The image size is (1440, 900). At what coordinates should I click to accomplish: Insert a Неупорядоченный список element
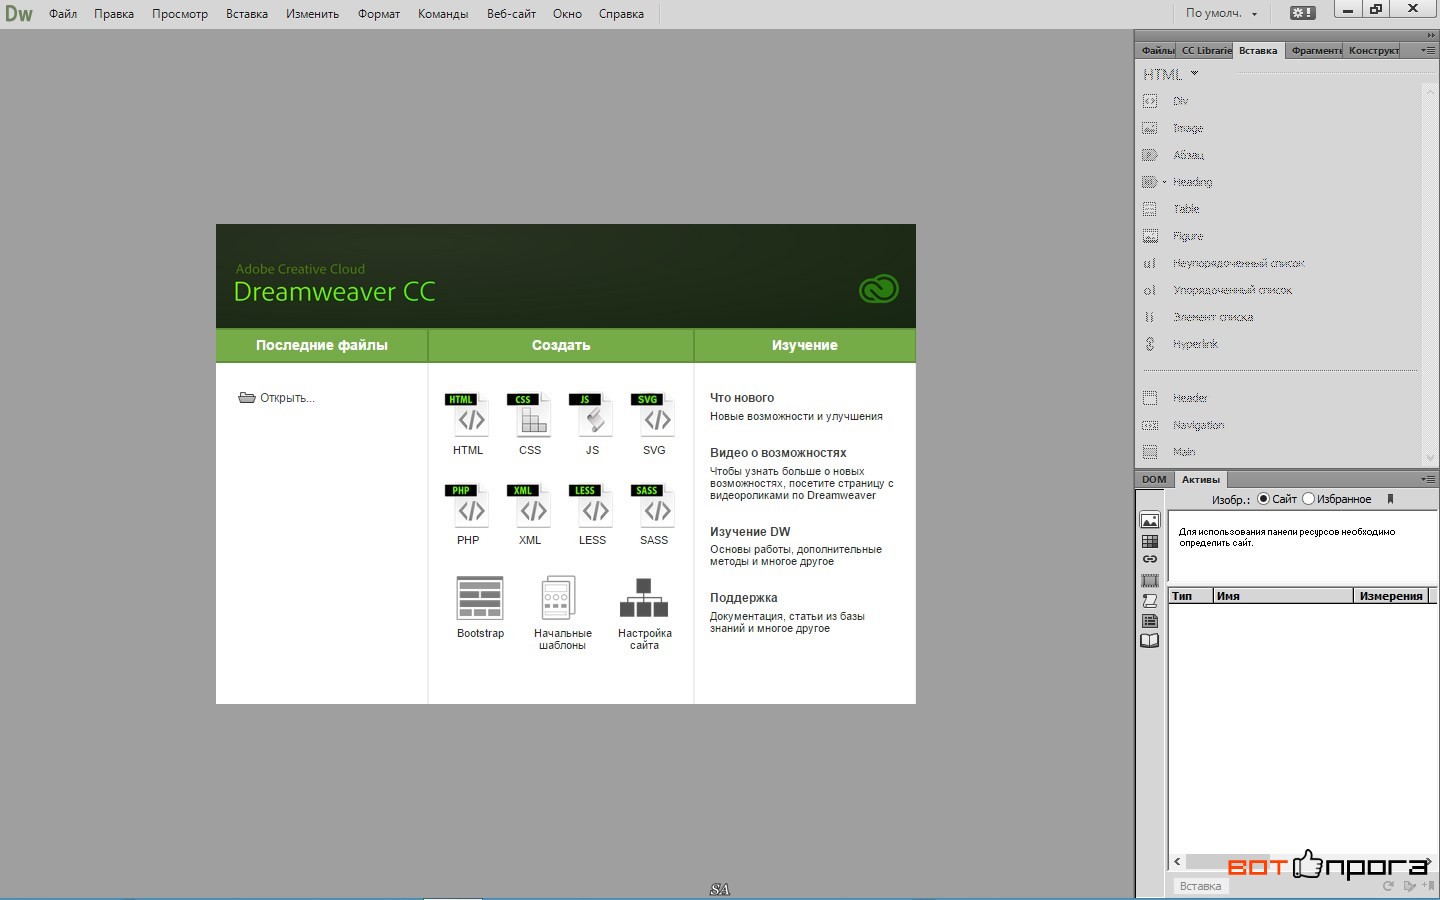(1224, 263)
